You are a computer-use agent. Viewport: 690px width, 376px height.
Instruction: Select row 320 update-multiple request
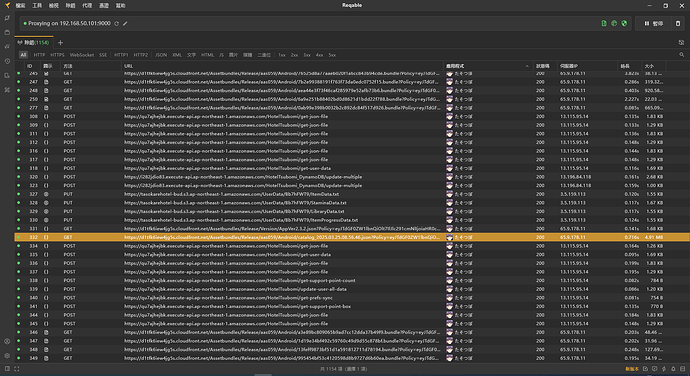352,177
